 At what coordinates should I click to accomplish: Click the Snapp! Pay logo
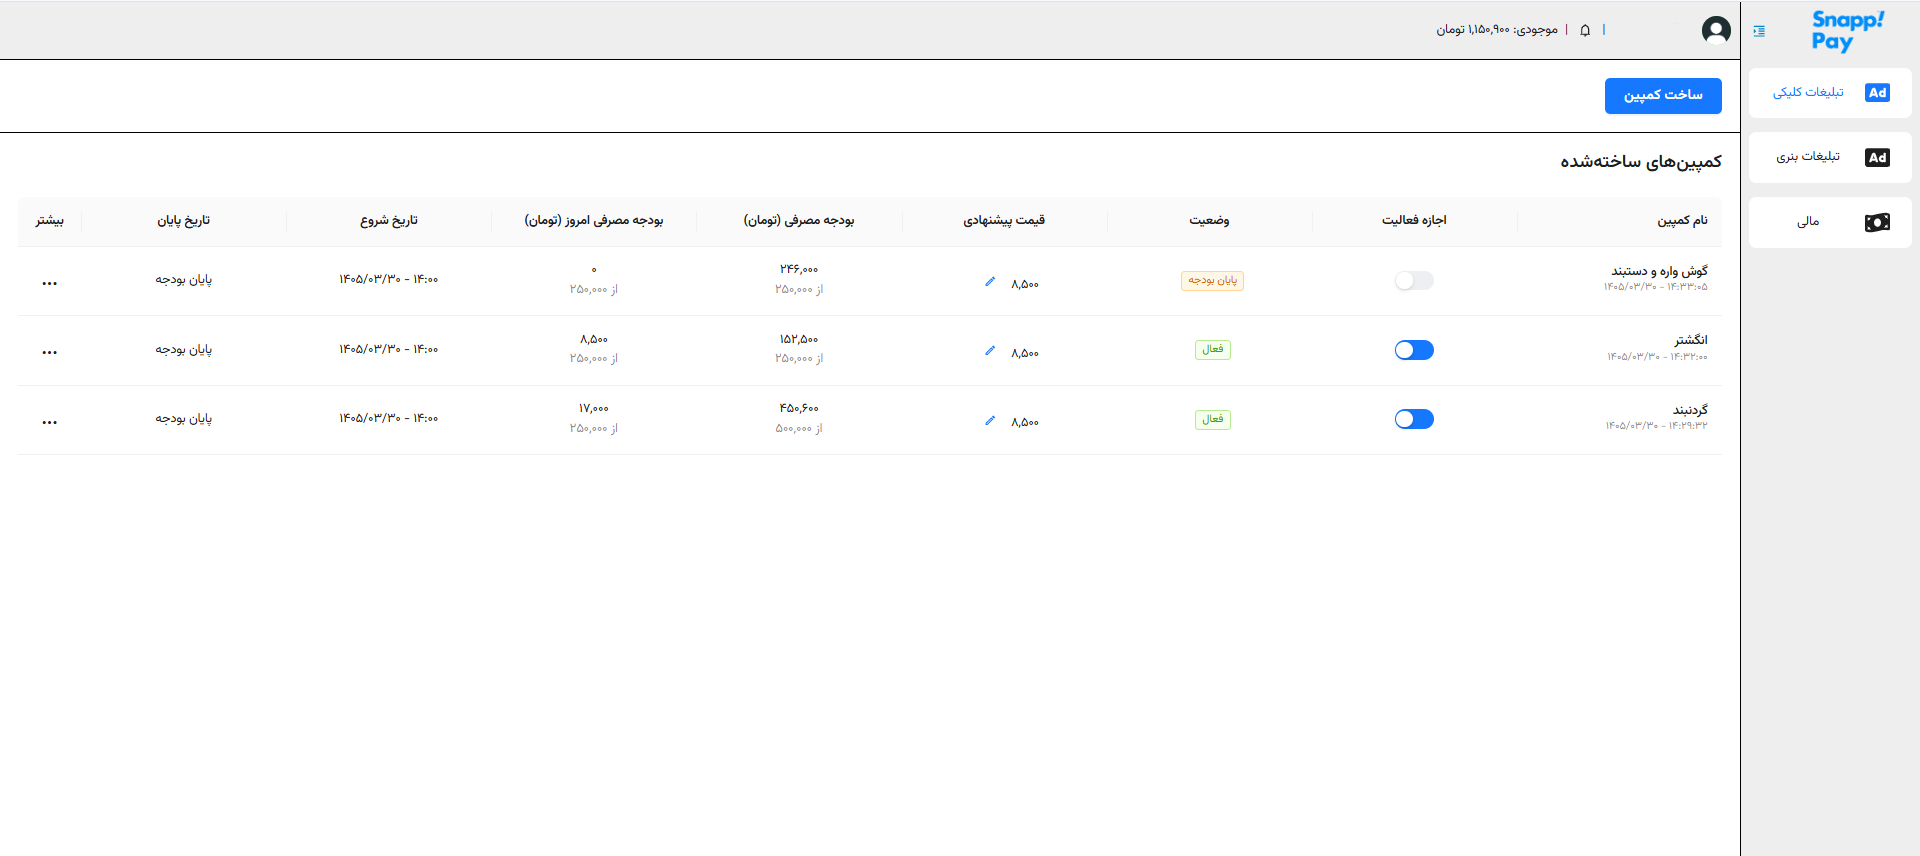coord(1847,31)
